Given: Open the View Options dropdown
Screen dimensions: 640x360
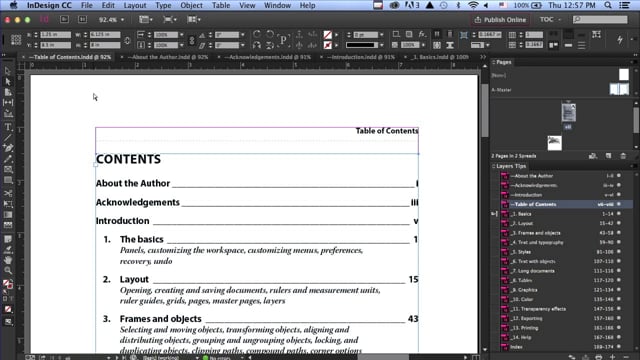Looking at the screenshot, I should click(x=146, y=19).
